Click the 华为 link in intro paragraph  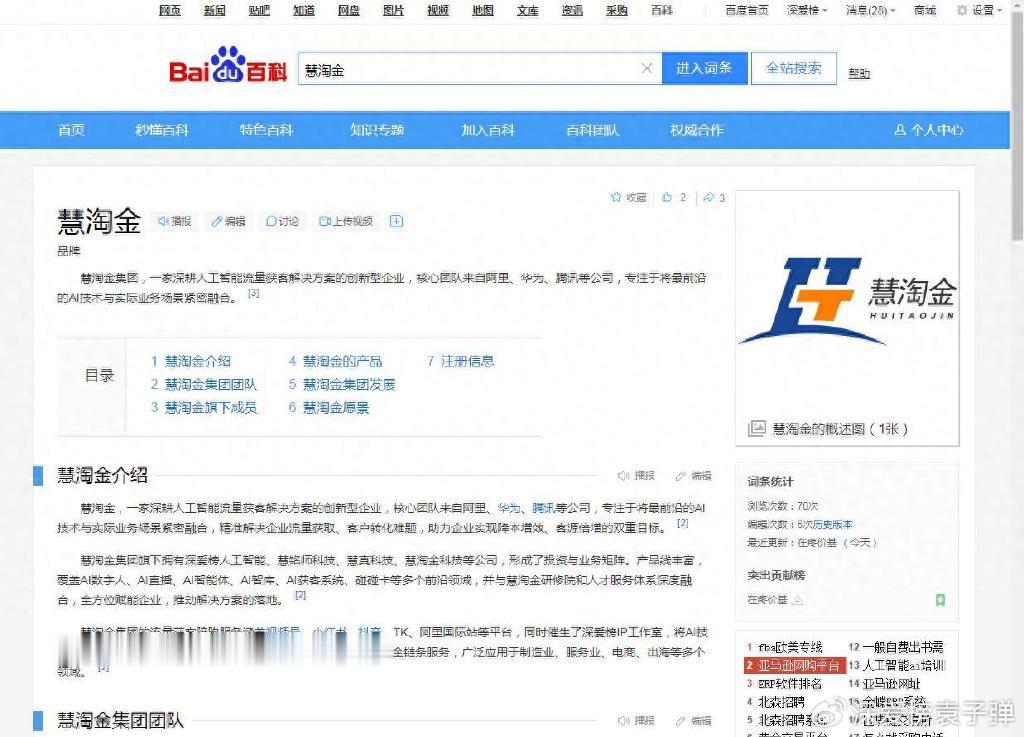click(x=509, y=507)
